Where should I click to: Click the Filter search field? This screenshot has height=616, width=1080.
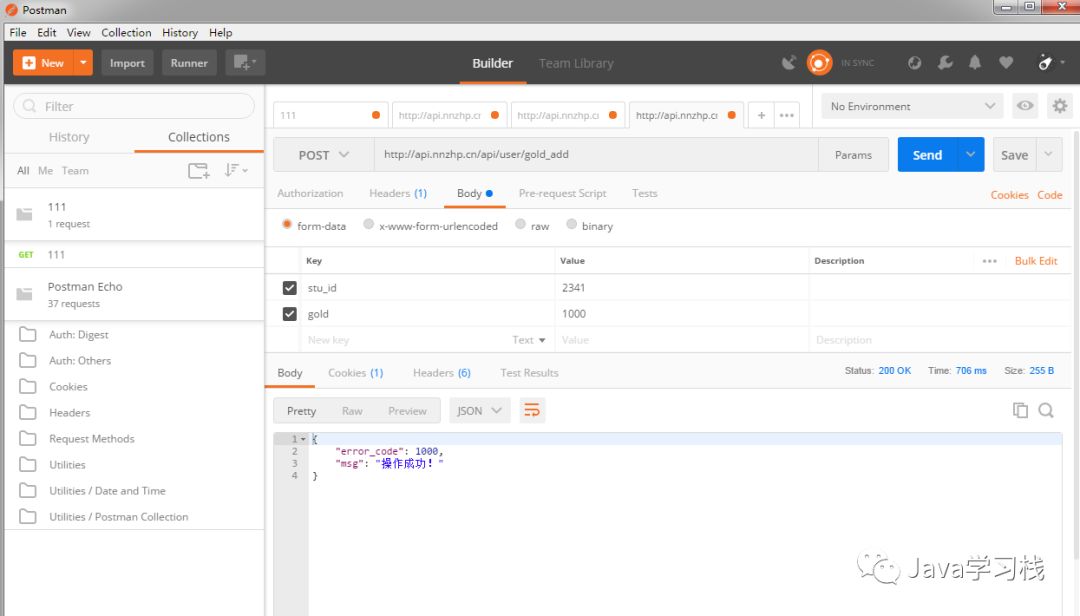[x=134, y=106]
